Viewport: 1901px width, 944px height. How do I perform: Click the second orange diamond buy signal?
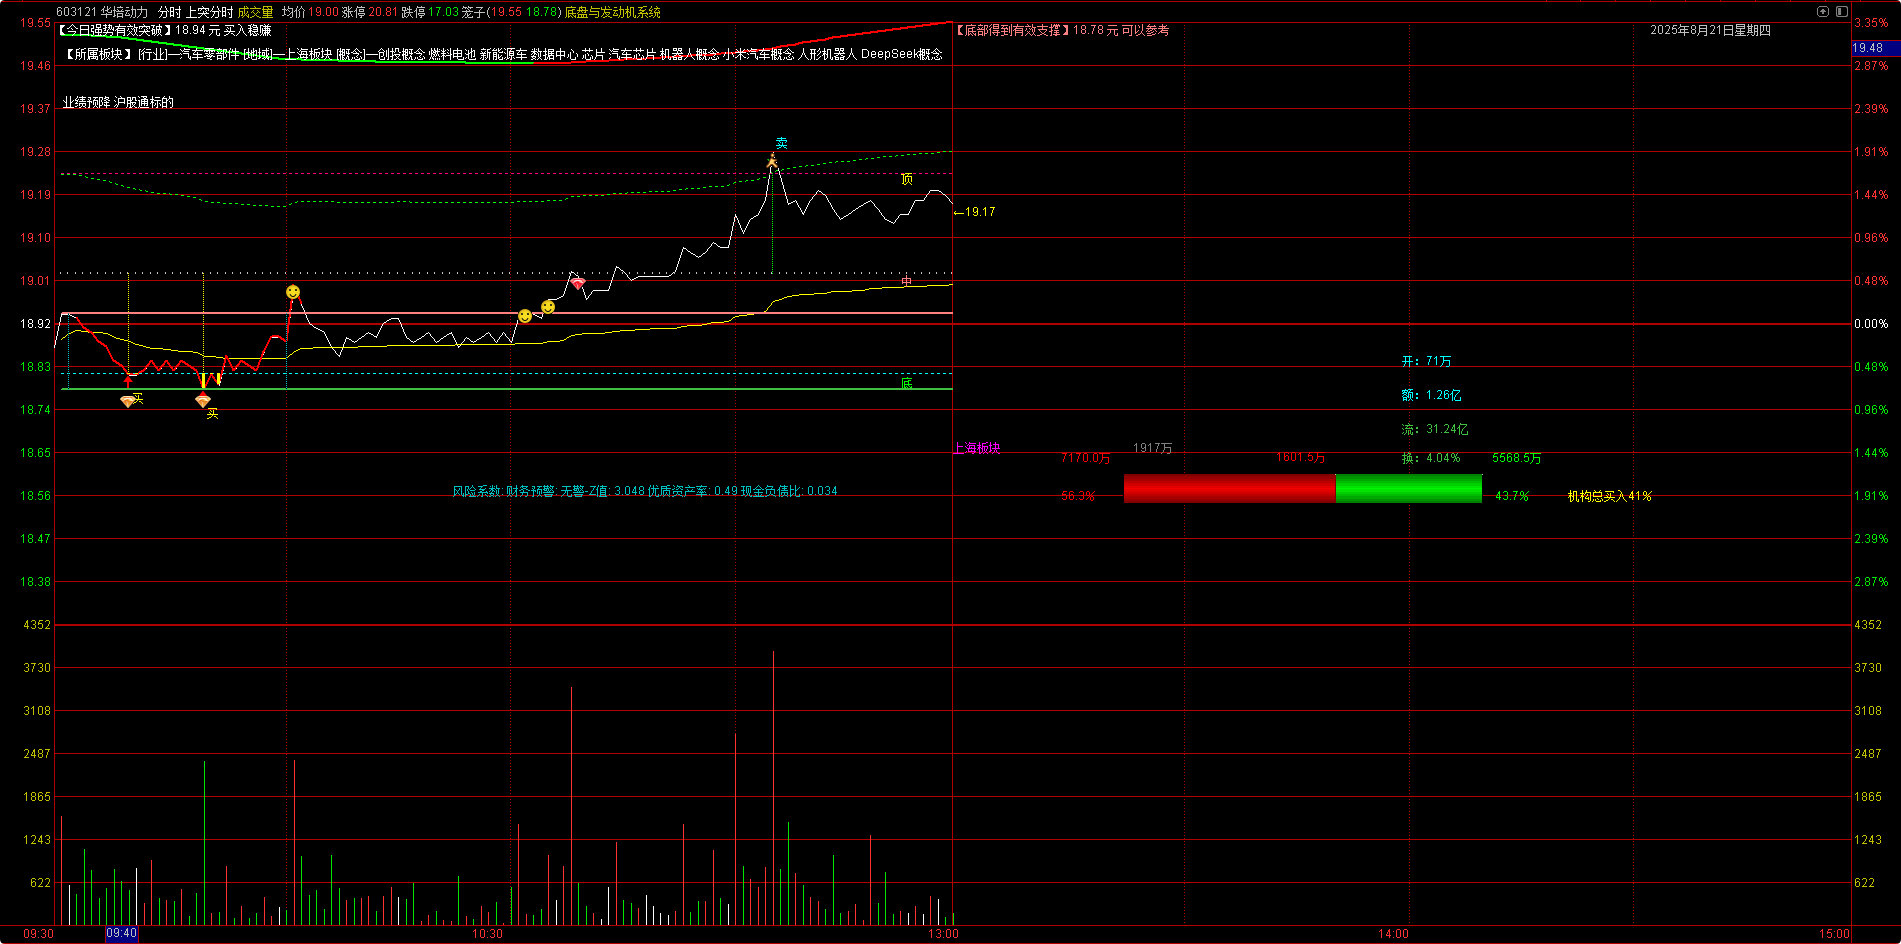(203, 401)
